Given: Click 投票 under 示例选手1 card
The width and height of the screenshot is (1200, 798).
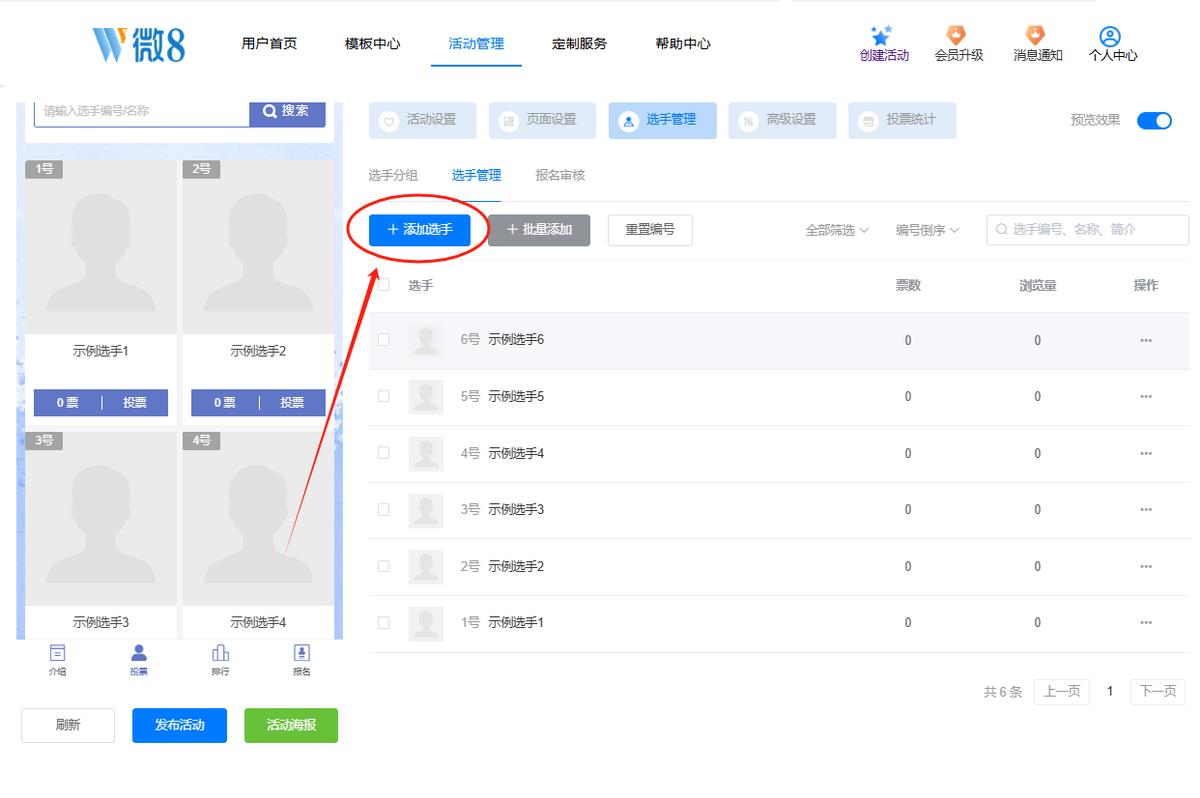Looking at the screenshot, I should (135, 403).
